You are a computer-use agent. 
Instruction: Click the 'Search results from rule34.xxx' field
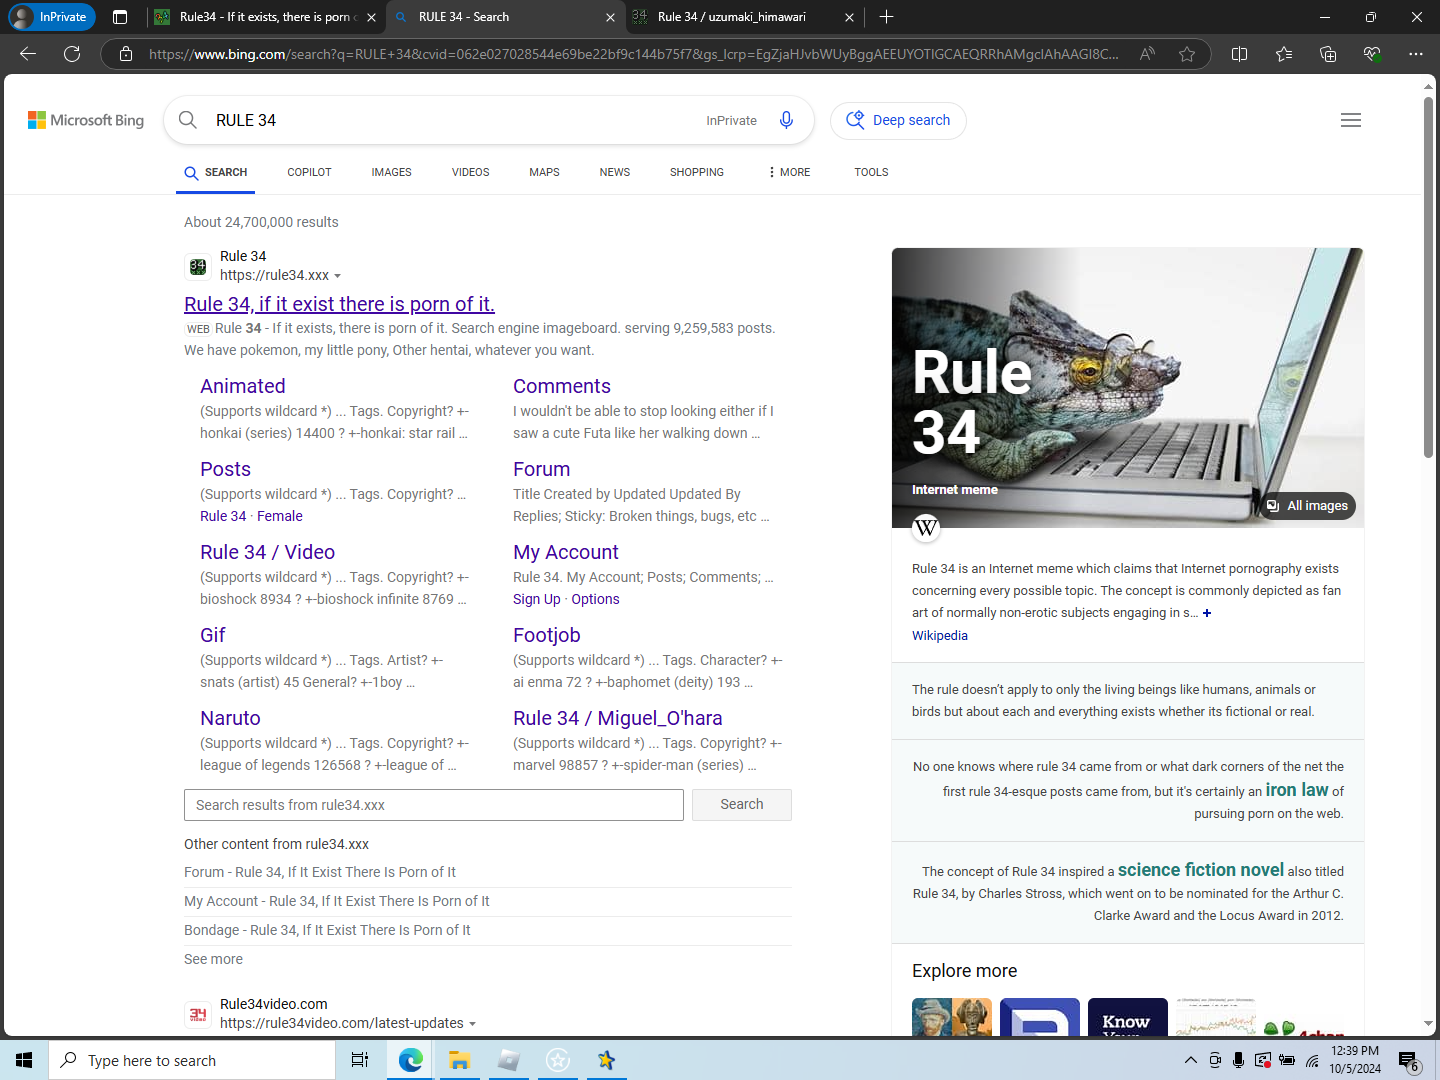coord(434,805)
